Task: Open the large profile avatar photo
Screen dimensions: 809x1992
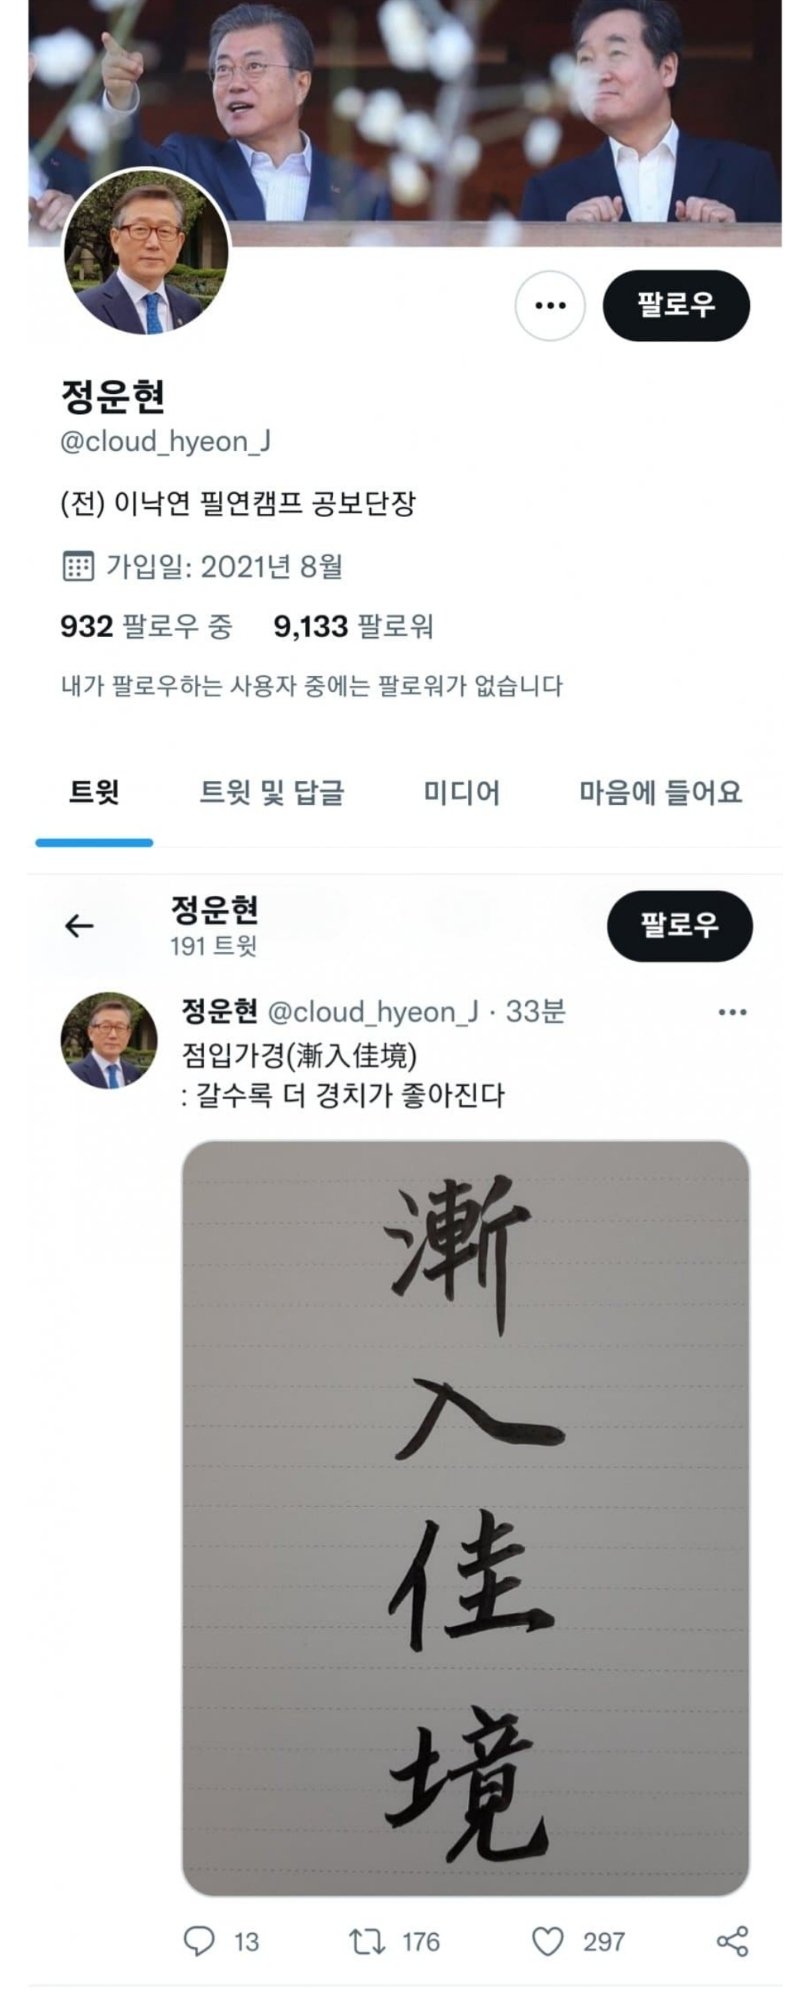Action: pos(147,251)
